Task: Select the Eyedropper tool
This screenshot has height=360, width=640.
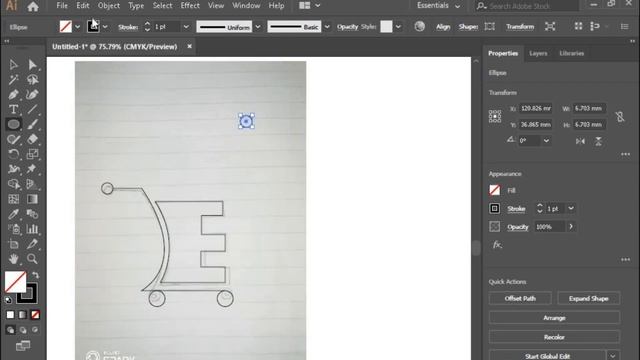Action: 13,214
